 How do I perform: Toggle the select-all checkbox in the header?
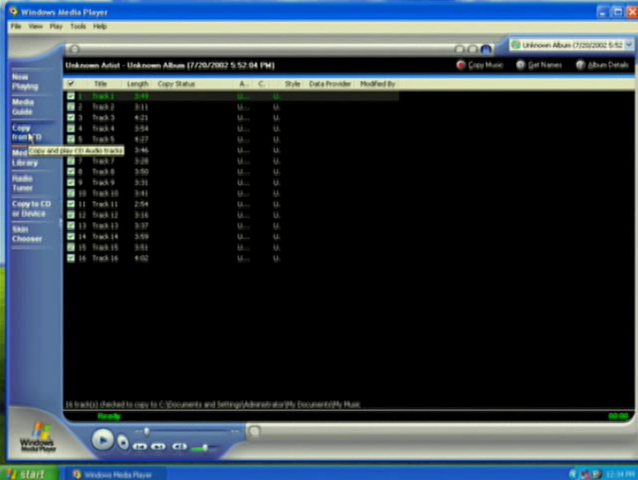point(71,83)
